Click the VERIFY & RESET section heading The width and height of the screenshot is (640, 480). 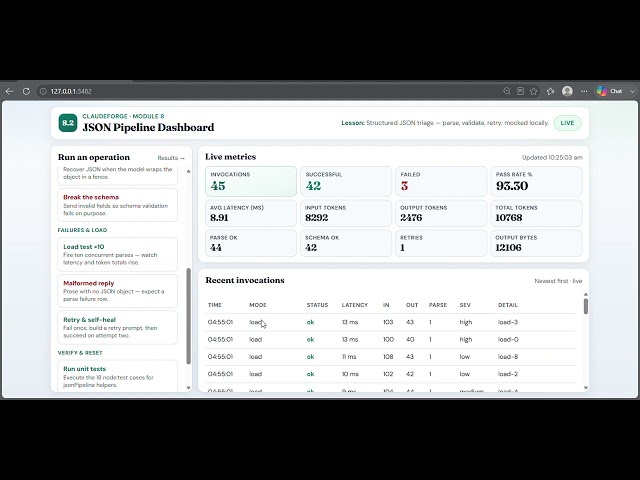(x=80, y=353)
